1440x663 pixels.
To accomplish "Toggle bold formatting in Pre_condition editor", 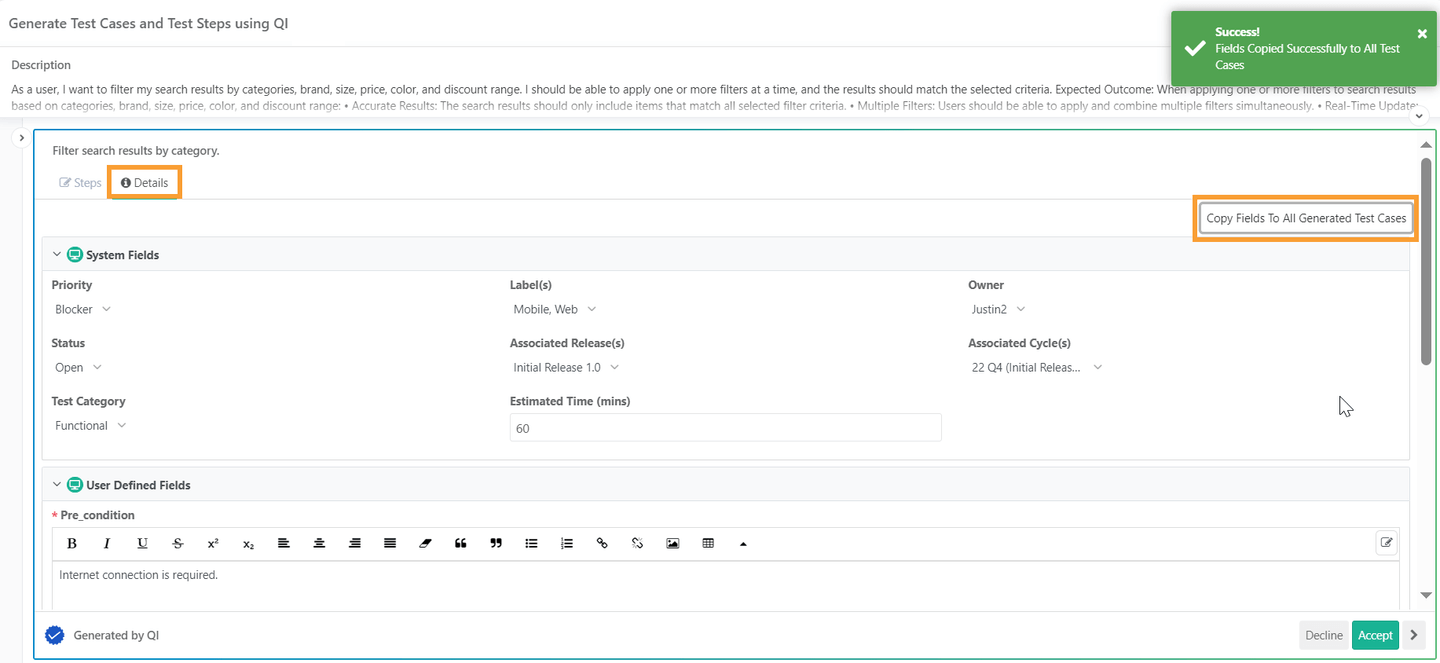I will tap(71, 543).
